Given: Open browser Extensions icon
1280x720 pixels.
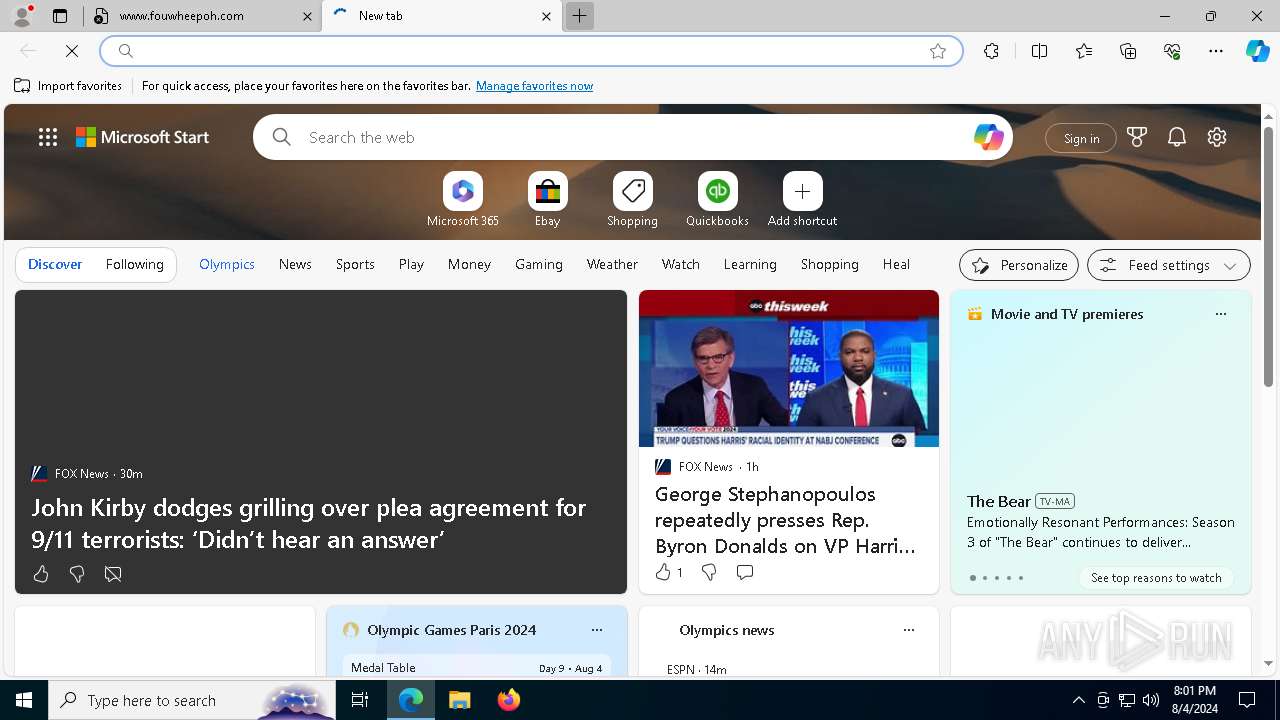Looking at the screenshot, I should tap(991, 51).
